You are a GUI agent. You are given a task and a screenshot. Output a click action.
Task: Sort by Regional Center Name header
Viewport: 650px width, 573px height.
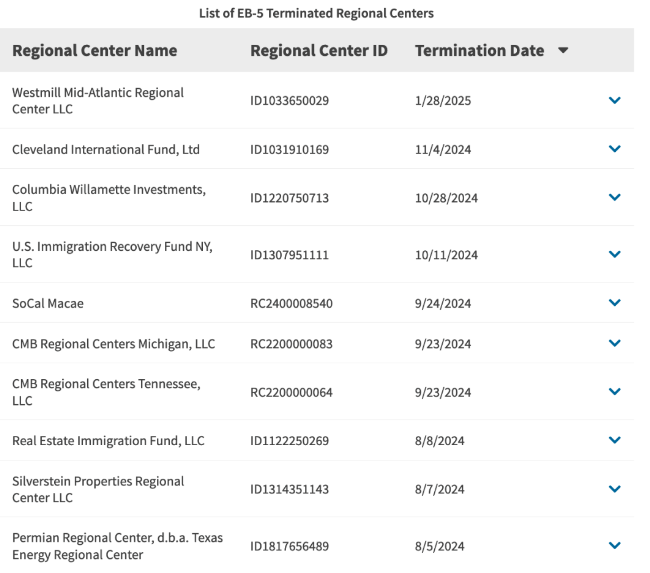[x=95, y=51]
